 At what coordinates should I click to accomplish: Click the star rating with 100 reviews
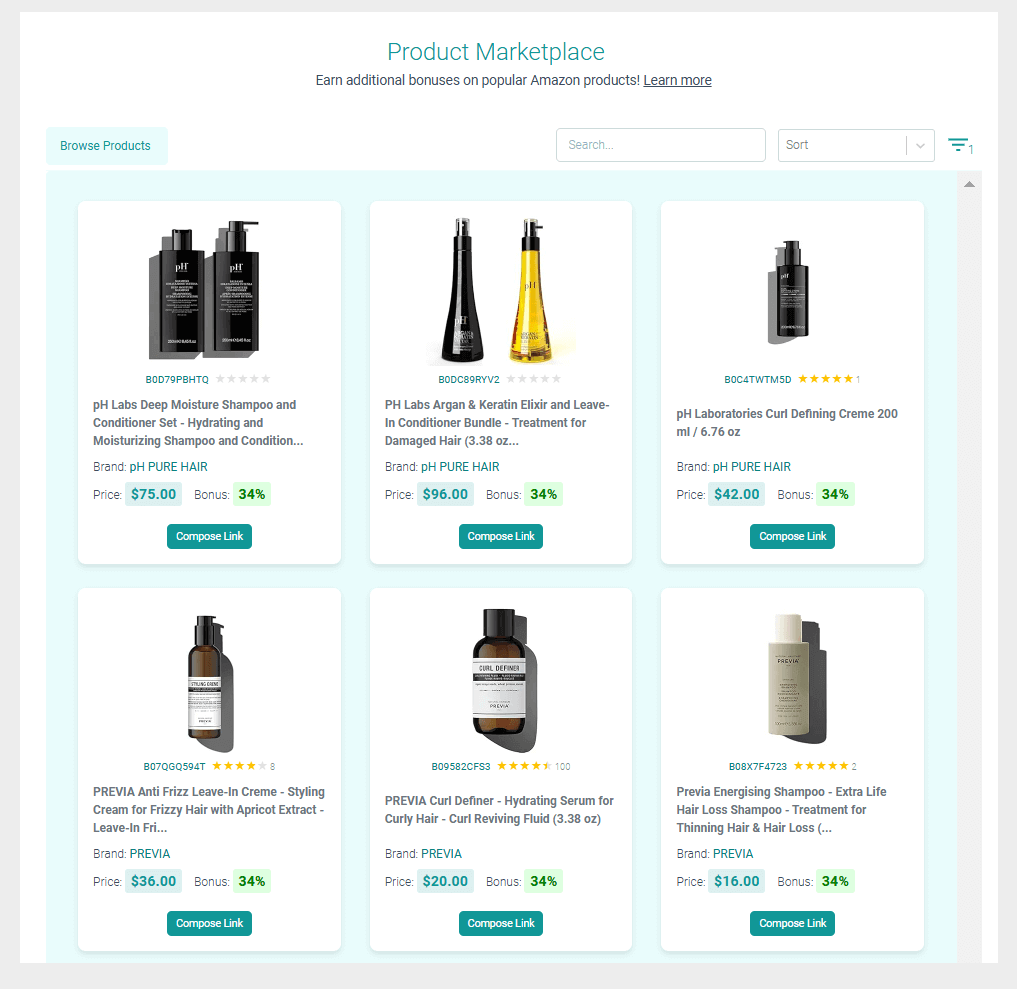(524, 766)
